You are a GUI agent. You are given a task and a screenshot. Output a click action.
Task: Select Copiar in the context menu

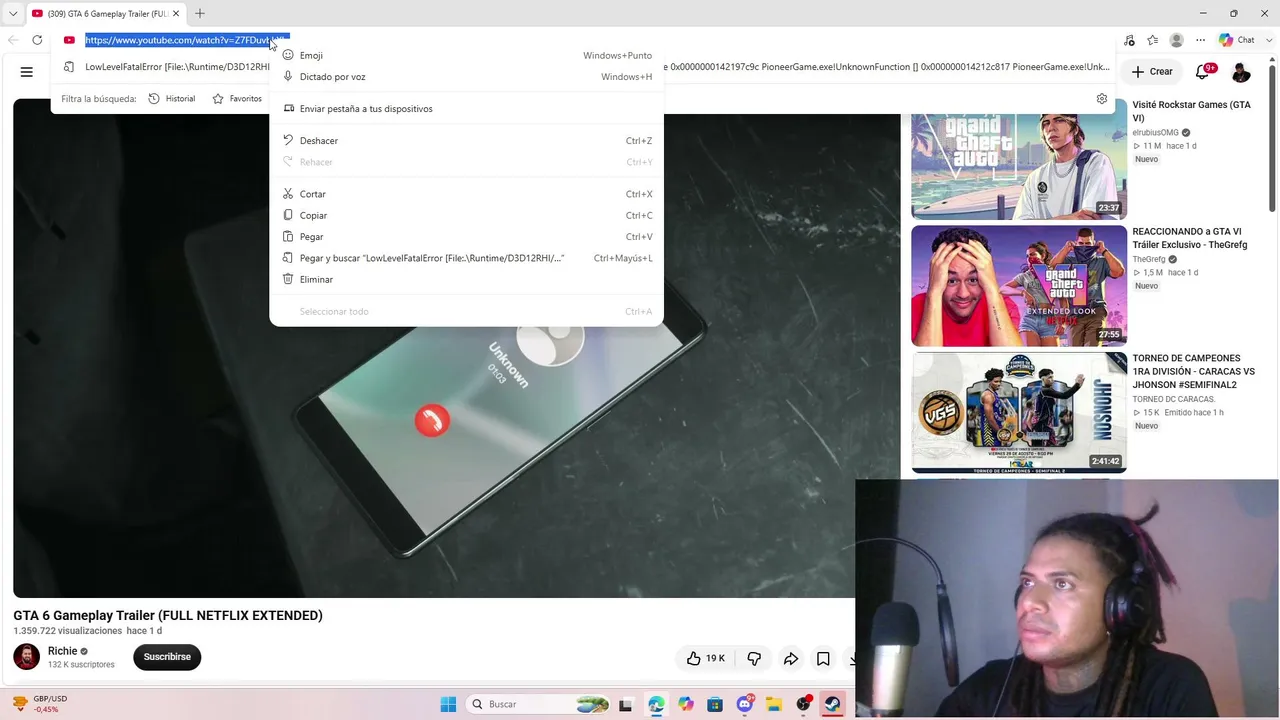(466, 216)
